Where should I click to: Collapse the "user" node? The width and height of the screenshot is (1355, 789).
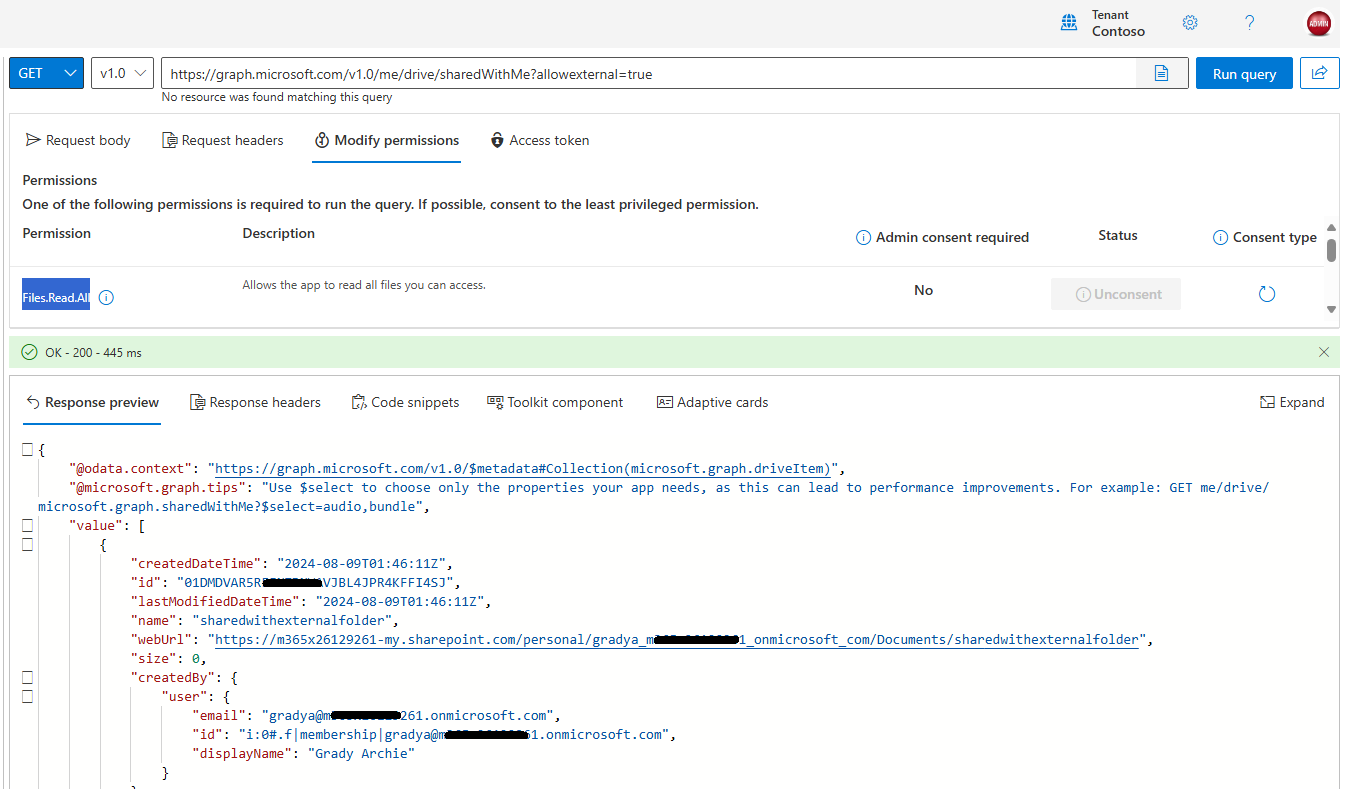tap(28, 697)
